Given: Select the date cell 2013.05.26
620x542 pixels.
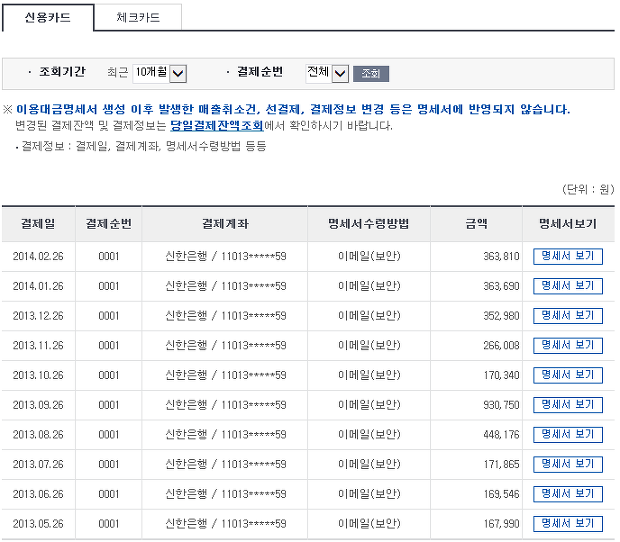Looking at the screenshot, I should (38, 524).
